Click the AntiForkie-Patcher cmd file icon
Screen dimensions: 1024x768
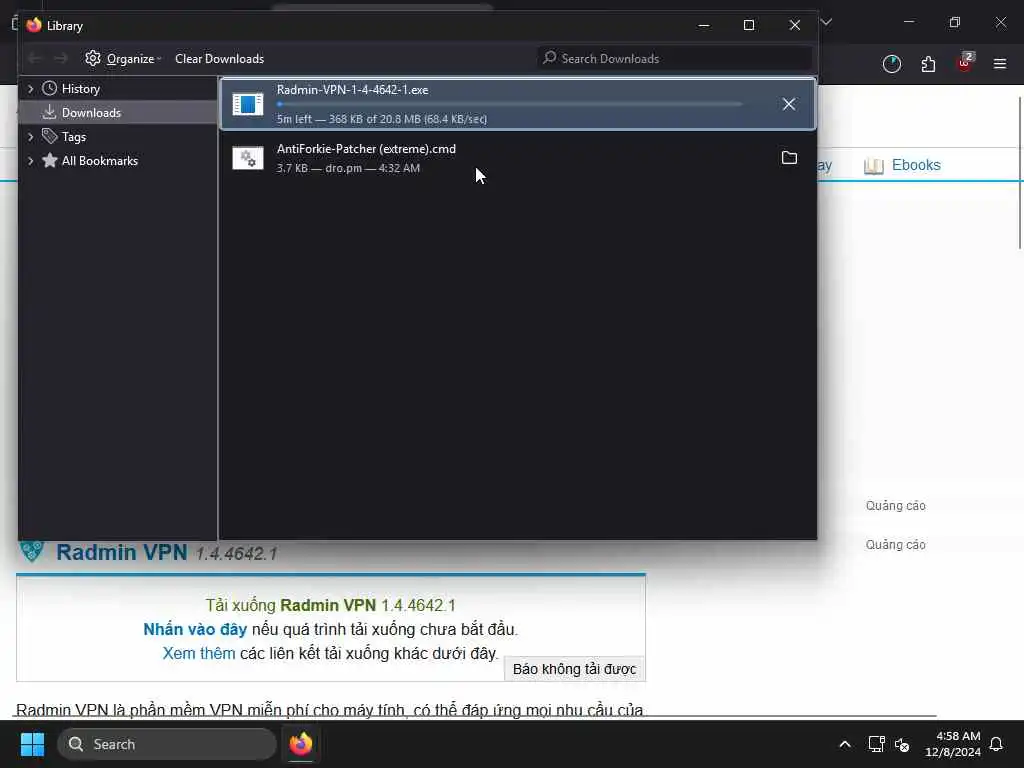coord(248,158)
